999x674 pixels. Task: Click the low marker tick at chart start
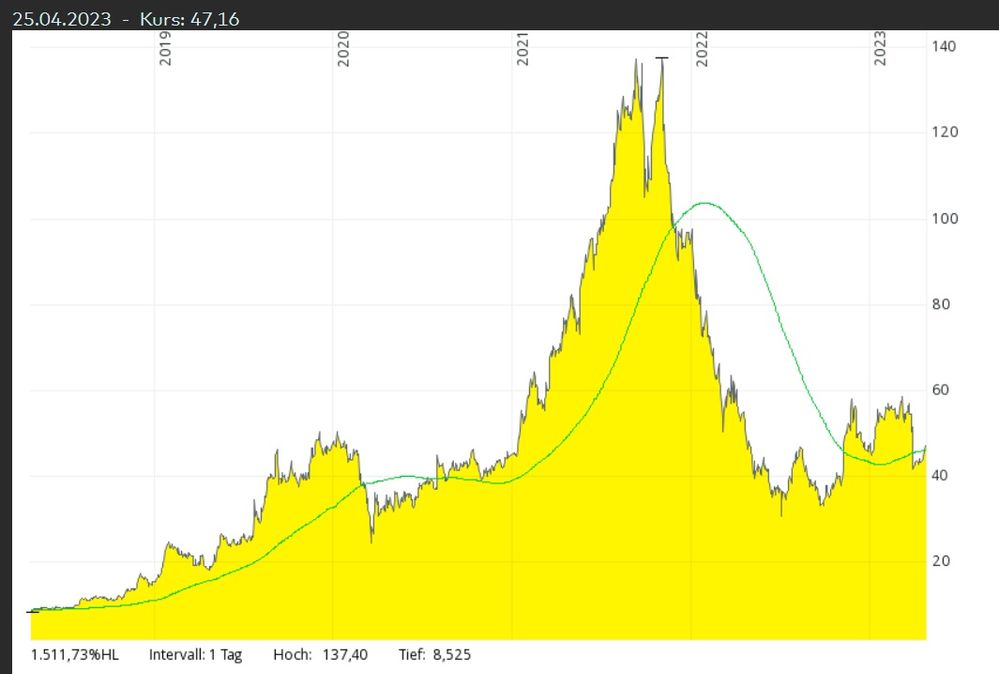point(34,610)
